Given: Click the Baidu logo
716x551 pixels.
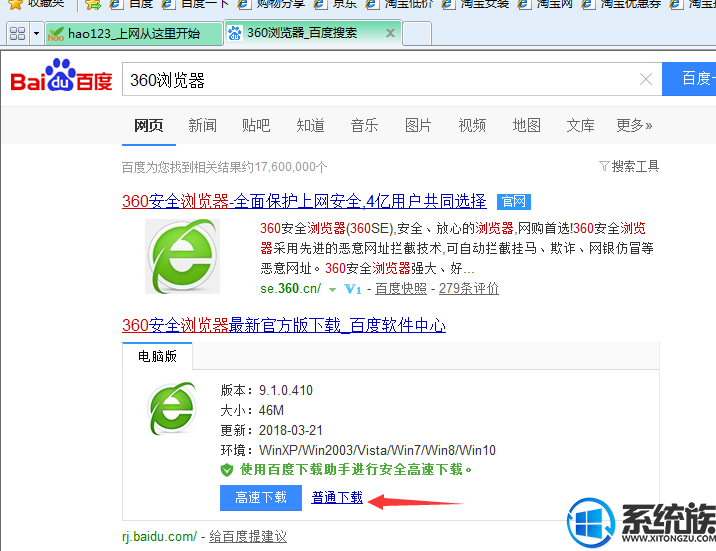Looking at the screenshot, I should (x=61, y=76).
